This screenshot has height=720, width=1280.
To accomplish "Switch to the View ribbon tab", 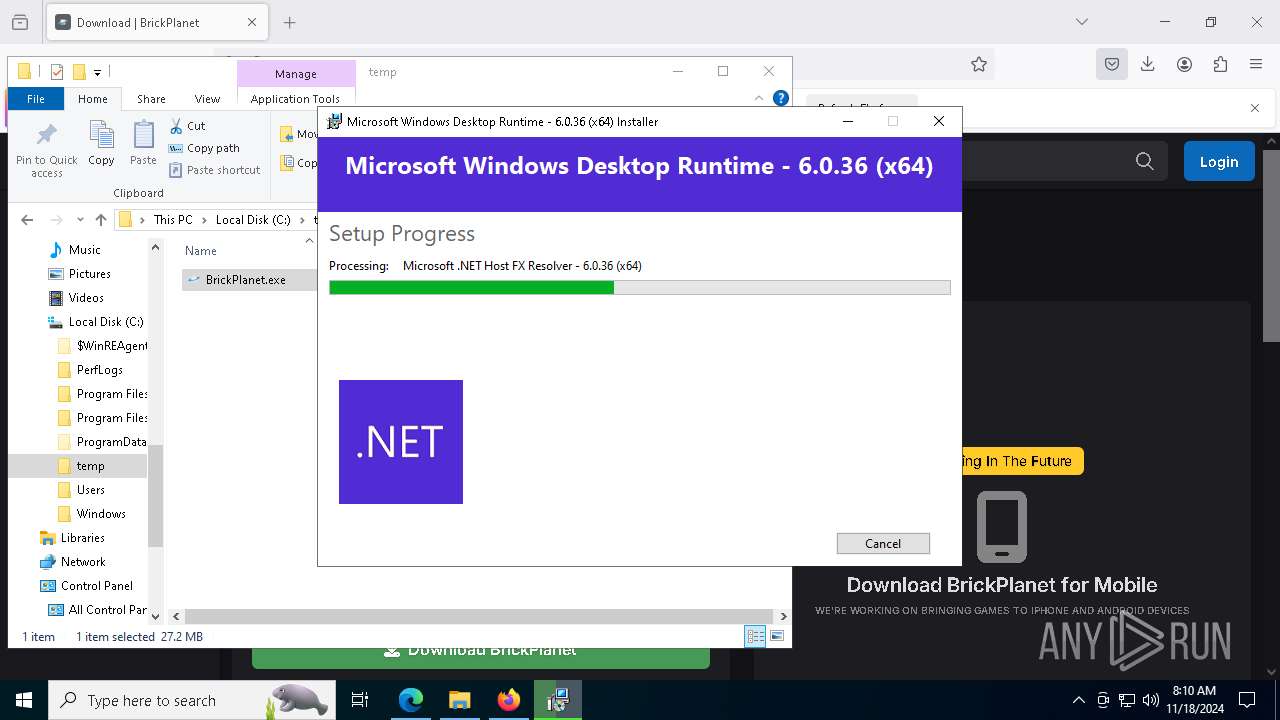I will tap(207, 99).
